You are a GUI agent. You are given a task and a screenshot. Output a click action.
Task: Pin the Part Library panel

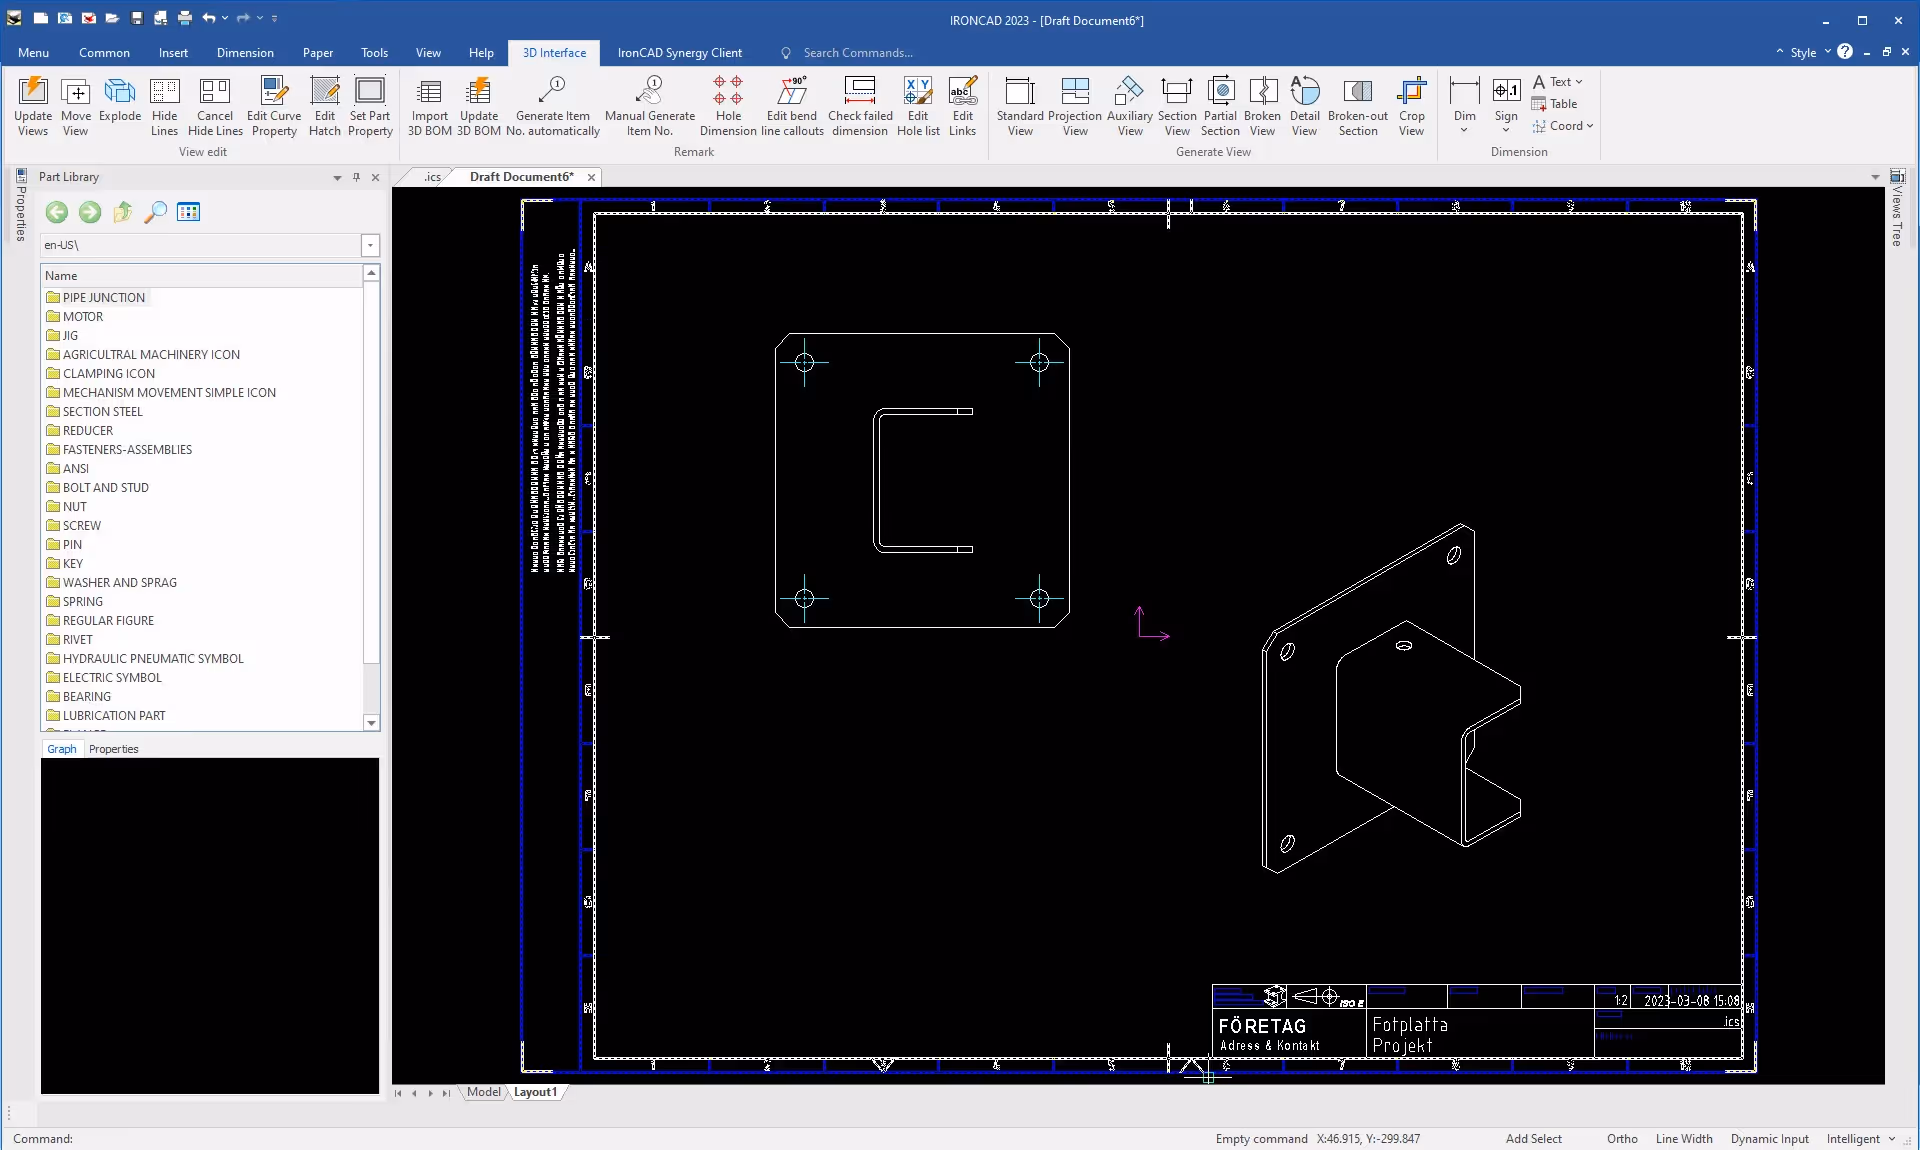click(x=356, y=177)
